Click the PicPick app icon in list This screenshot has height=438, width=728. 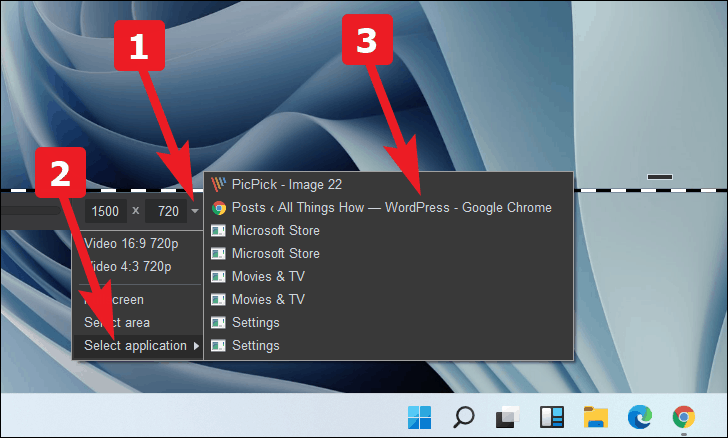pos(218,184)
